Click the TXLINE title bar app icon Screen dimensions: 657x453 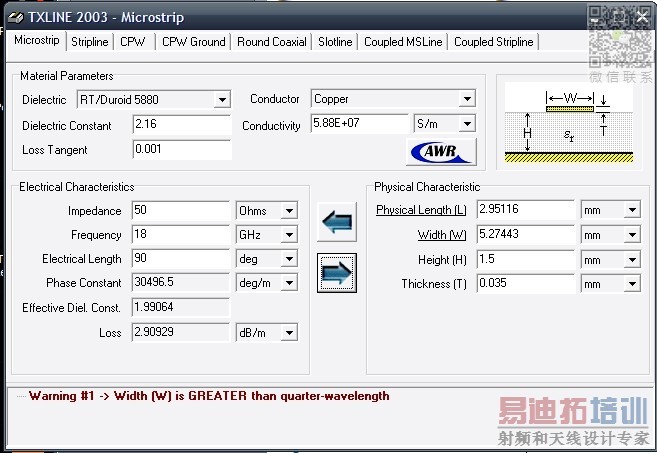(x=16, y=18)
